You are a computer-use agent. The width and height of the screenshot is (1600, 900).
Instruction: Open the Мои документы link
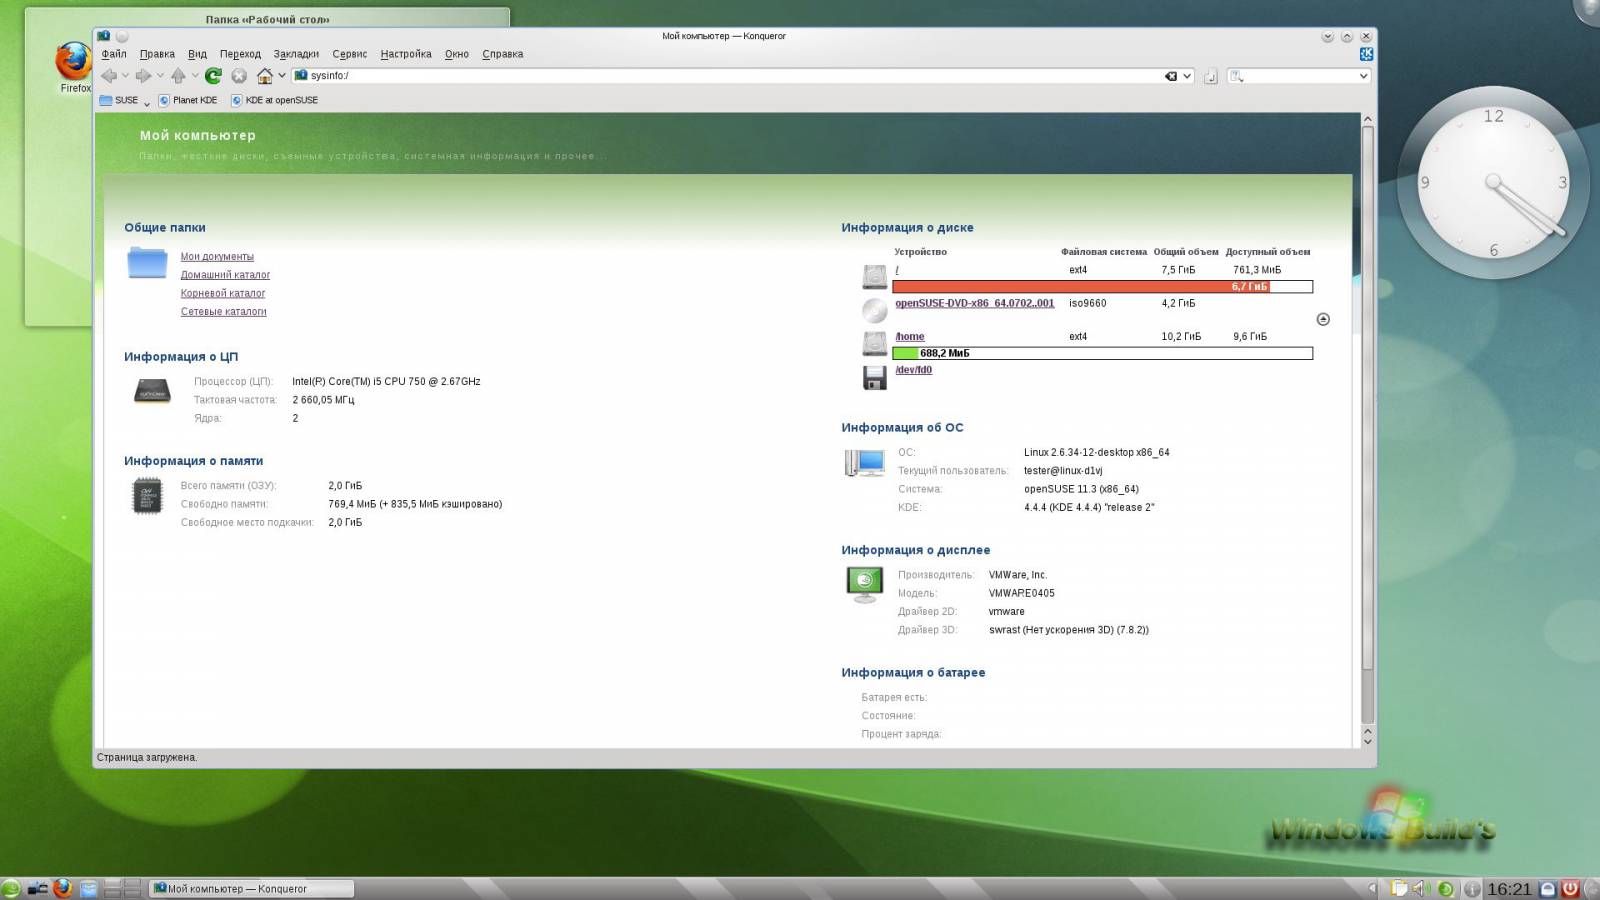point(217,257)
